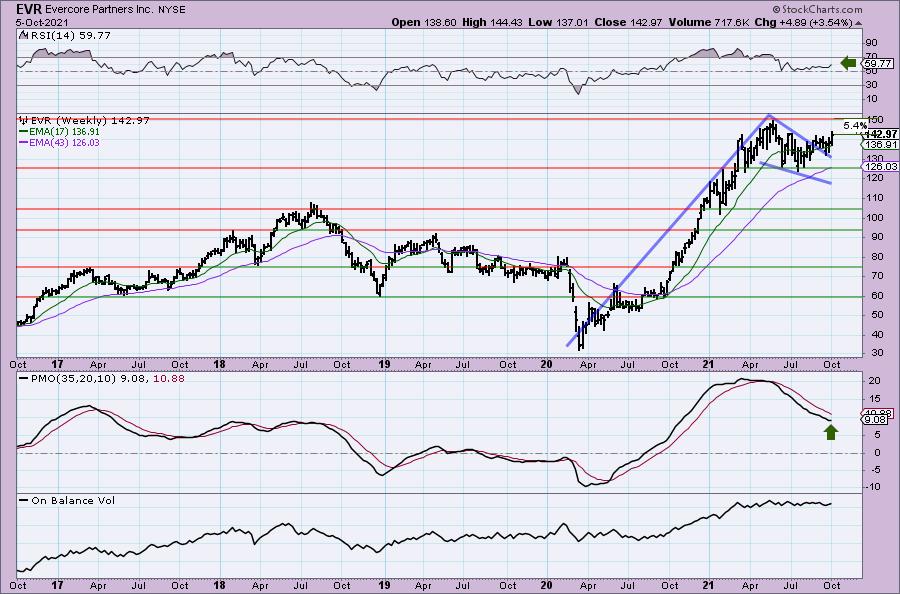Click the 136.91 EMA tag on axis

[882, 145]
